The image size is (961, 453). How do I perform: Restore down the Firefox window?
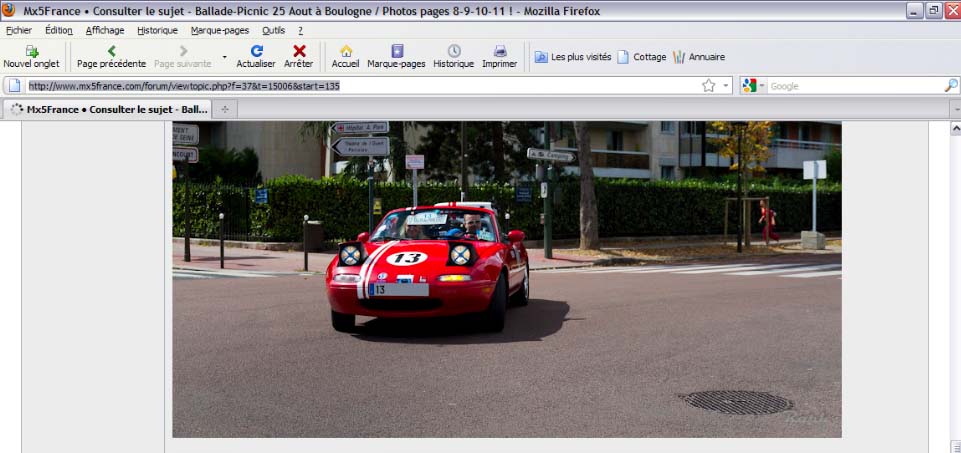[933, 10]
